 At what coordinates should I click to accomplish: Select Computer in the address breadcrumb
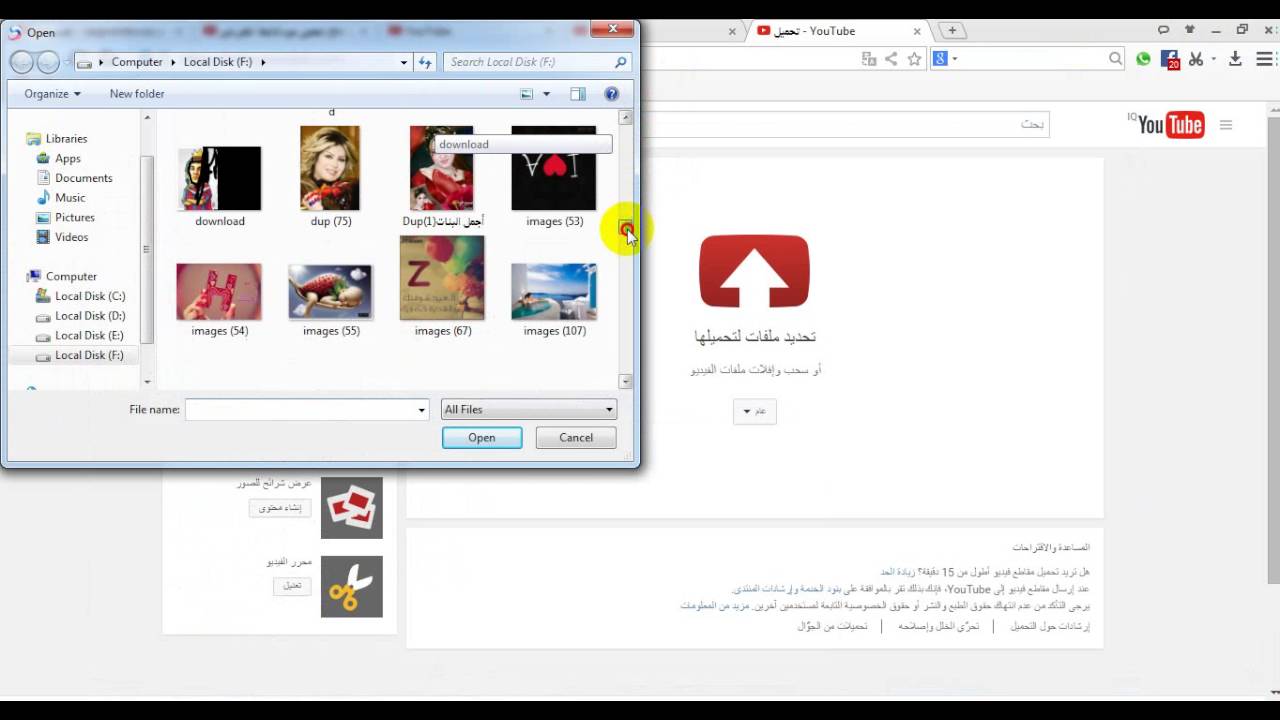coord(137,62)
